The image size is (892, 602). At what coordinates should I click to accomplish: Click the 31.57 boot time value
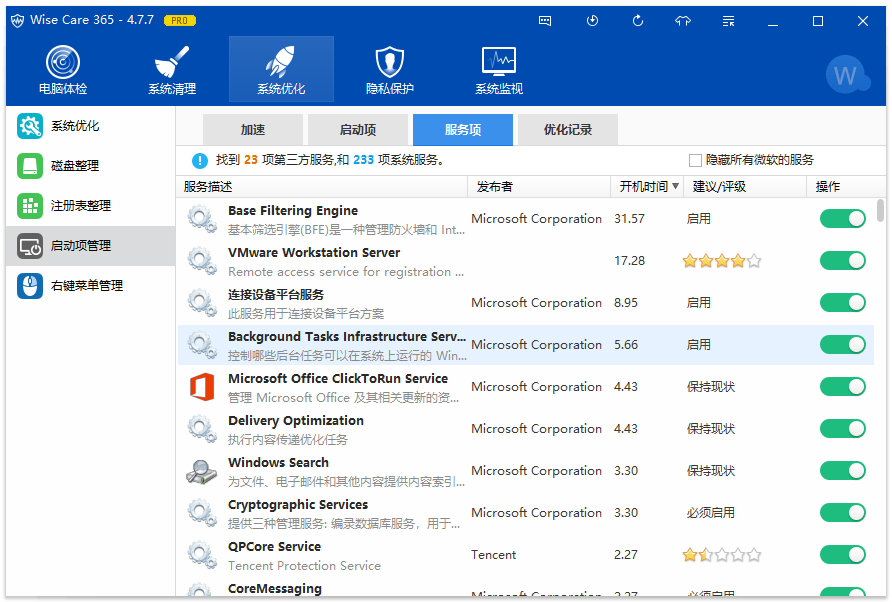point(629,218)
